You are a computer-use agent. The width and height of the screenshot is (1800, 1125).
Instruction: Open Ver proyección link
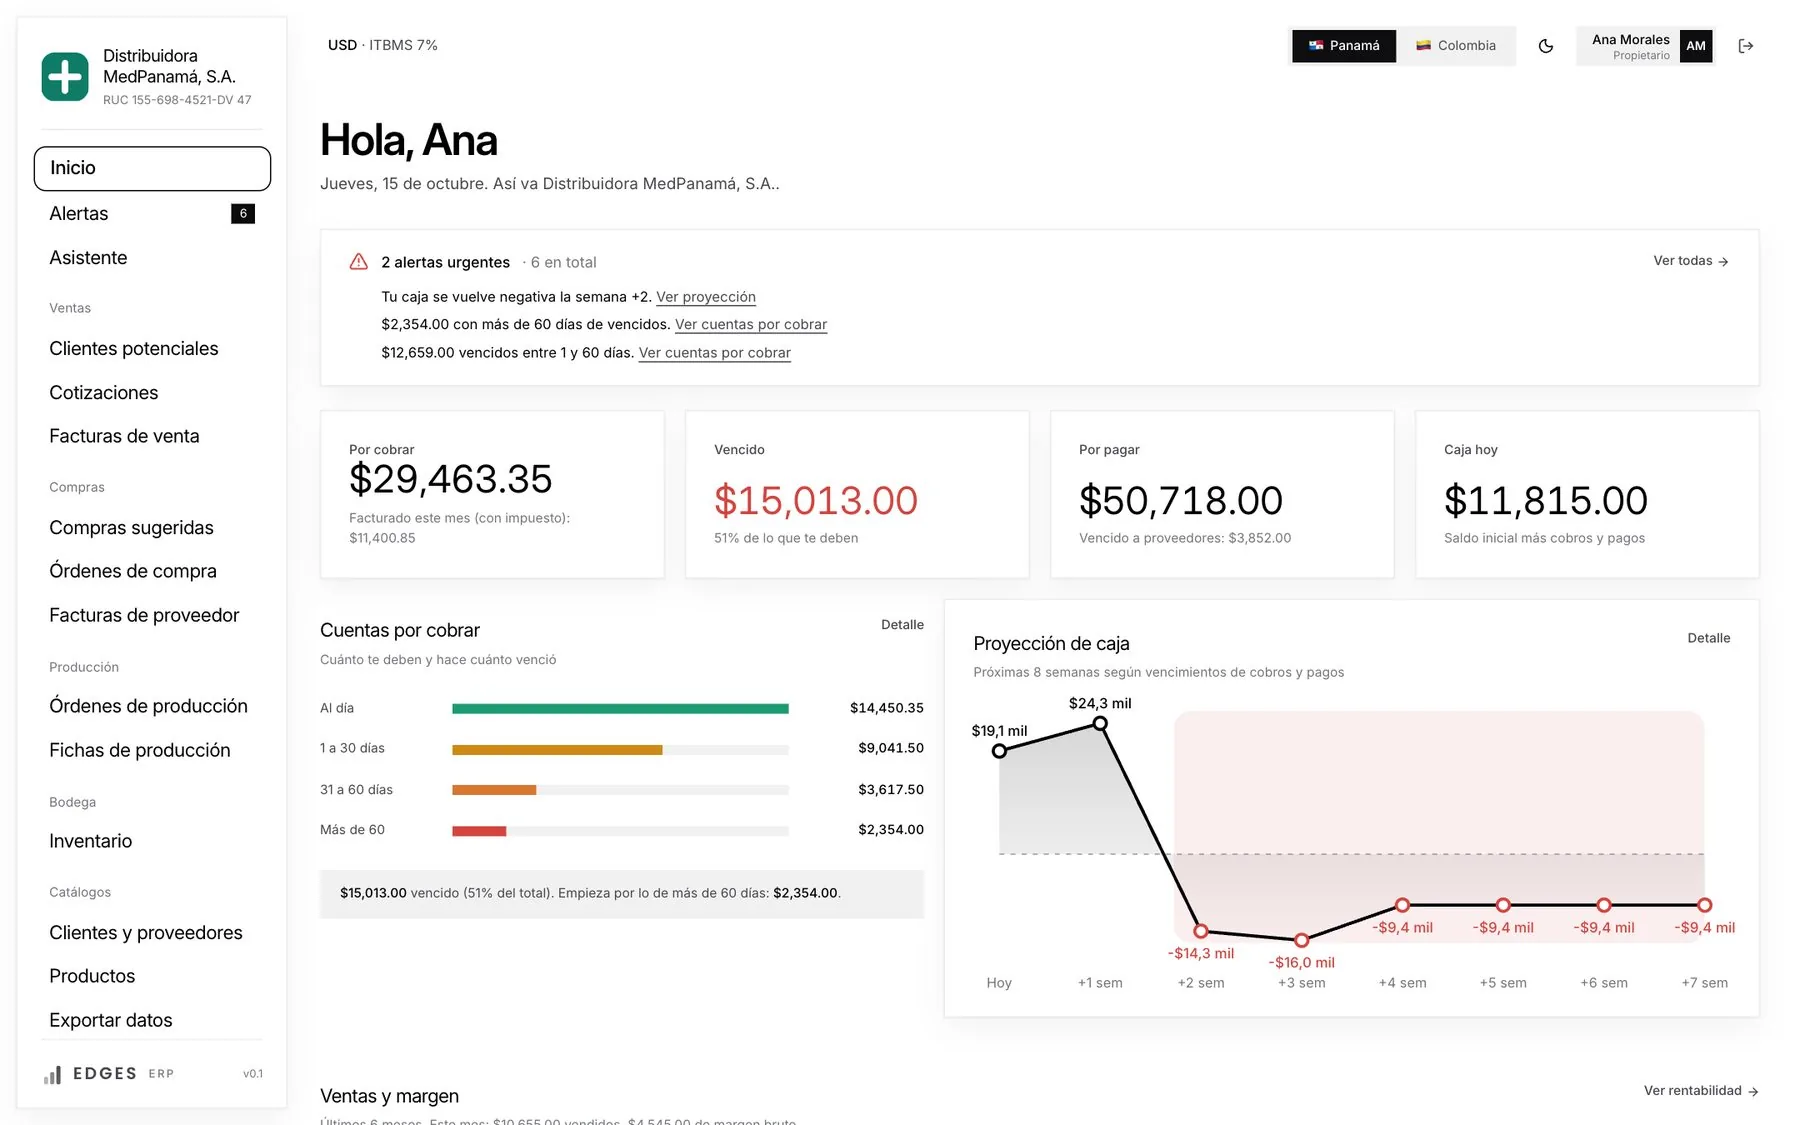[x=706, y=297]
